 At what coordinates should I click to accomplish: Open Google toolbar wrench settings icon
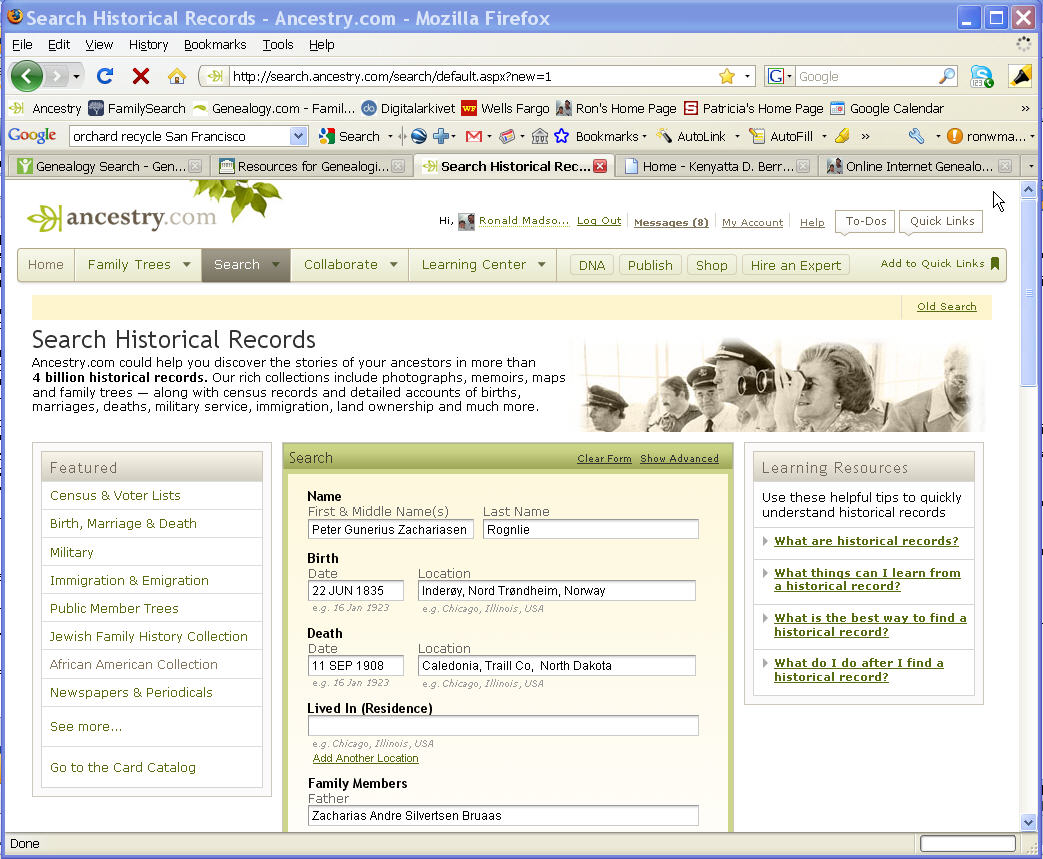coord(917,136)
